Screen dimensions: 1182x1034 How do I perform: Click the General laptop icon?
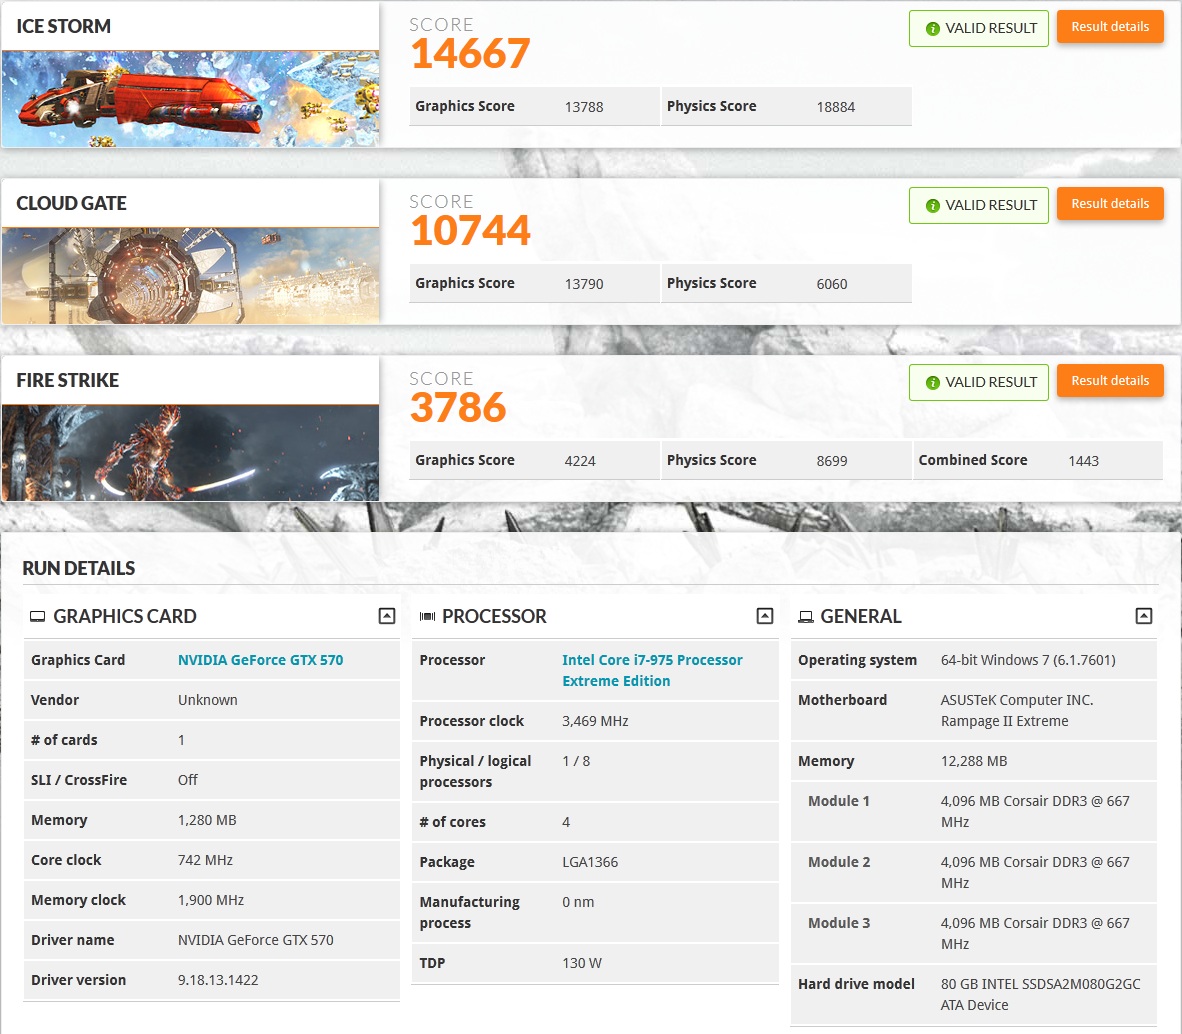pyautogui.click(x=806, y=617)
